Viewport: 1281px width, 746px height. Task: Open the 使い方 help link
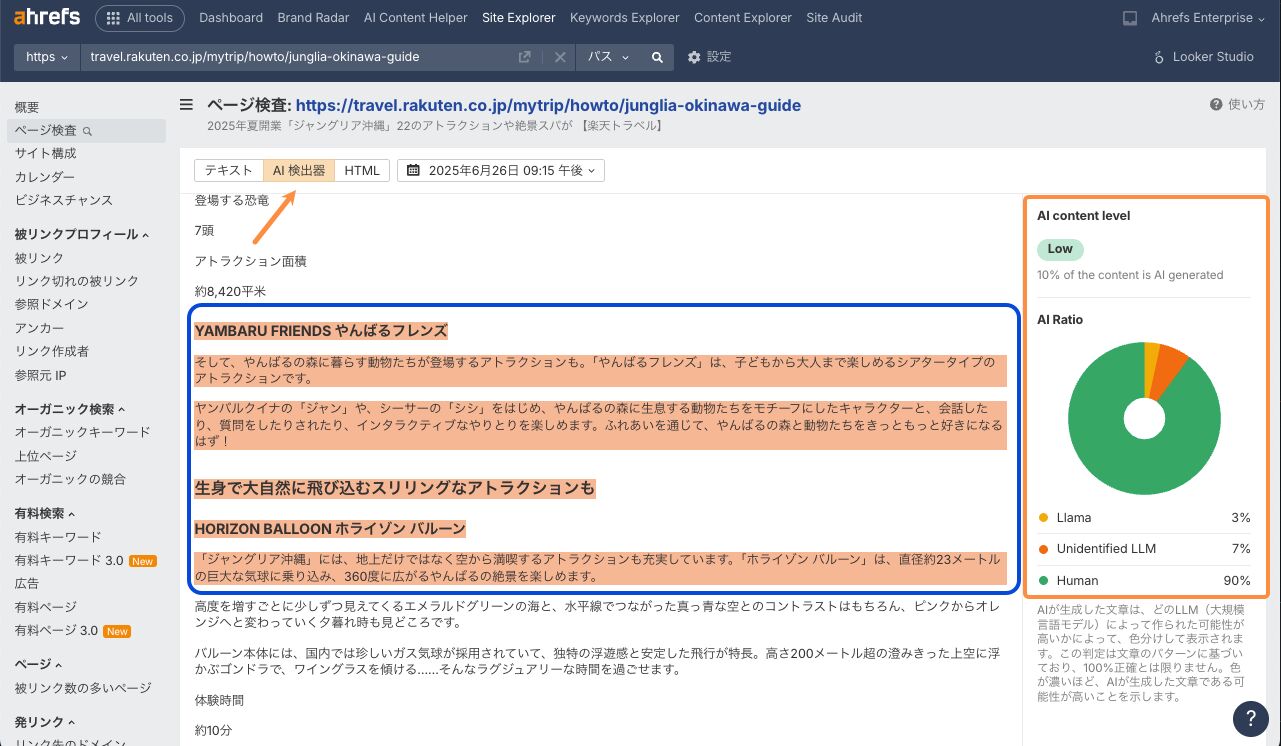point(1237,104)
